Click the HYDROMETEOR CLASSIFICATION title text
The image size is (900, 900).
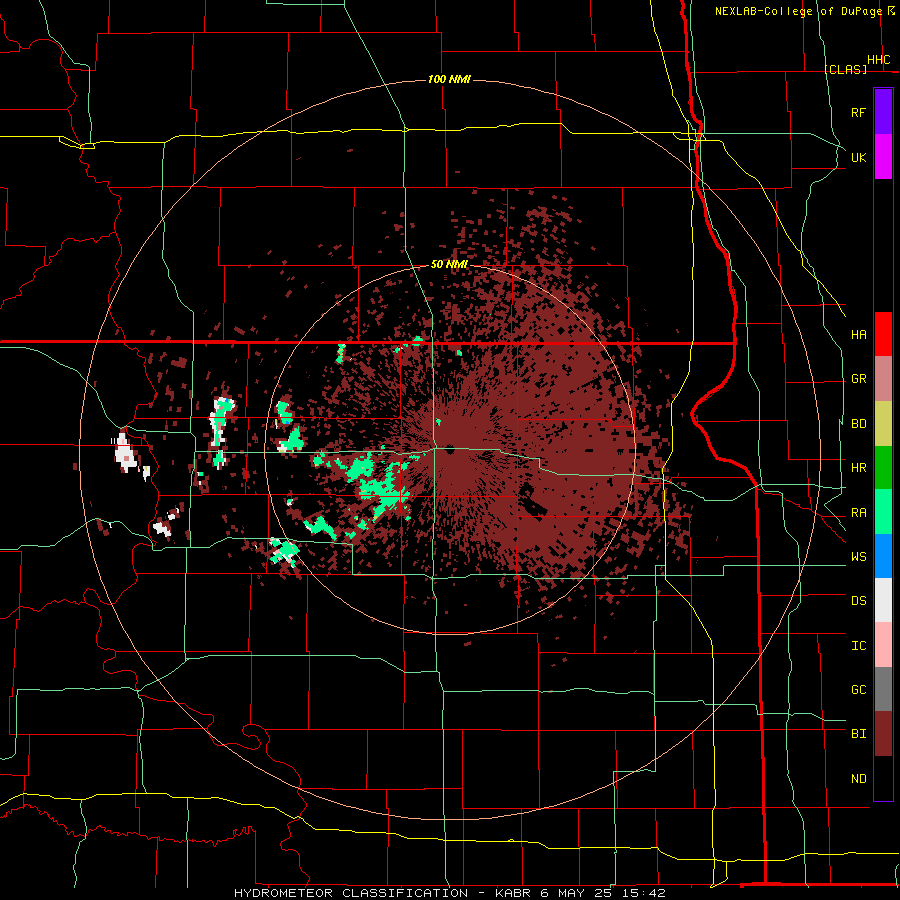click(351, 893)
